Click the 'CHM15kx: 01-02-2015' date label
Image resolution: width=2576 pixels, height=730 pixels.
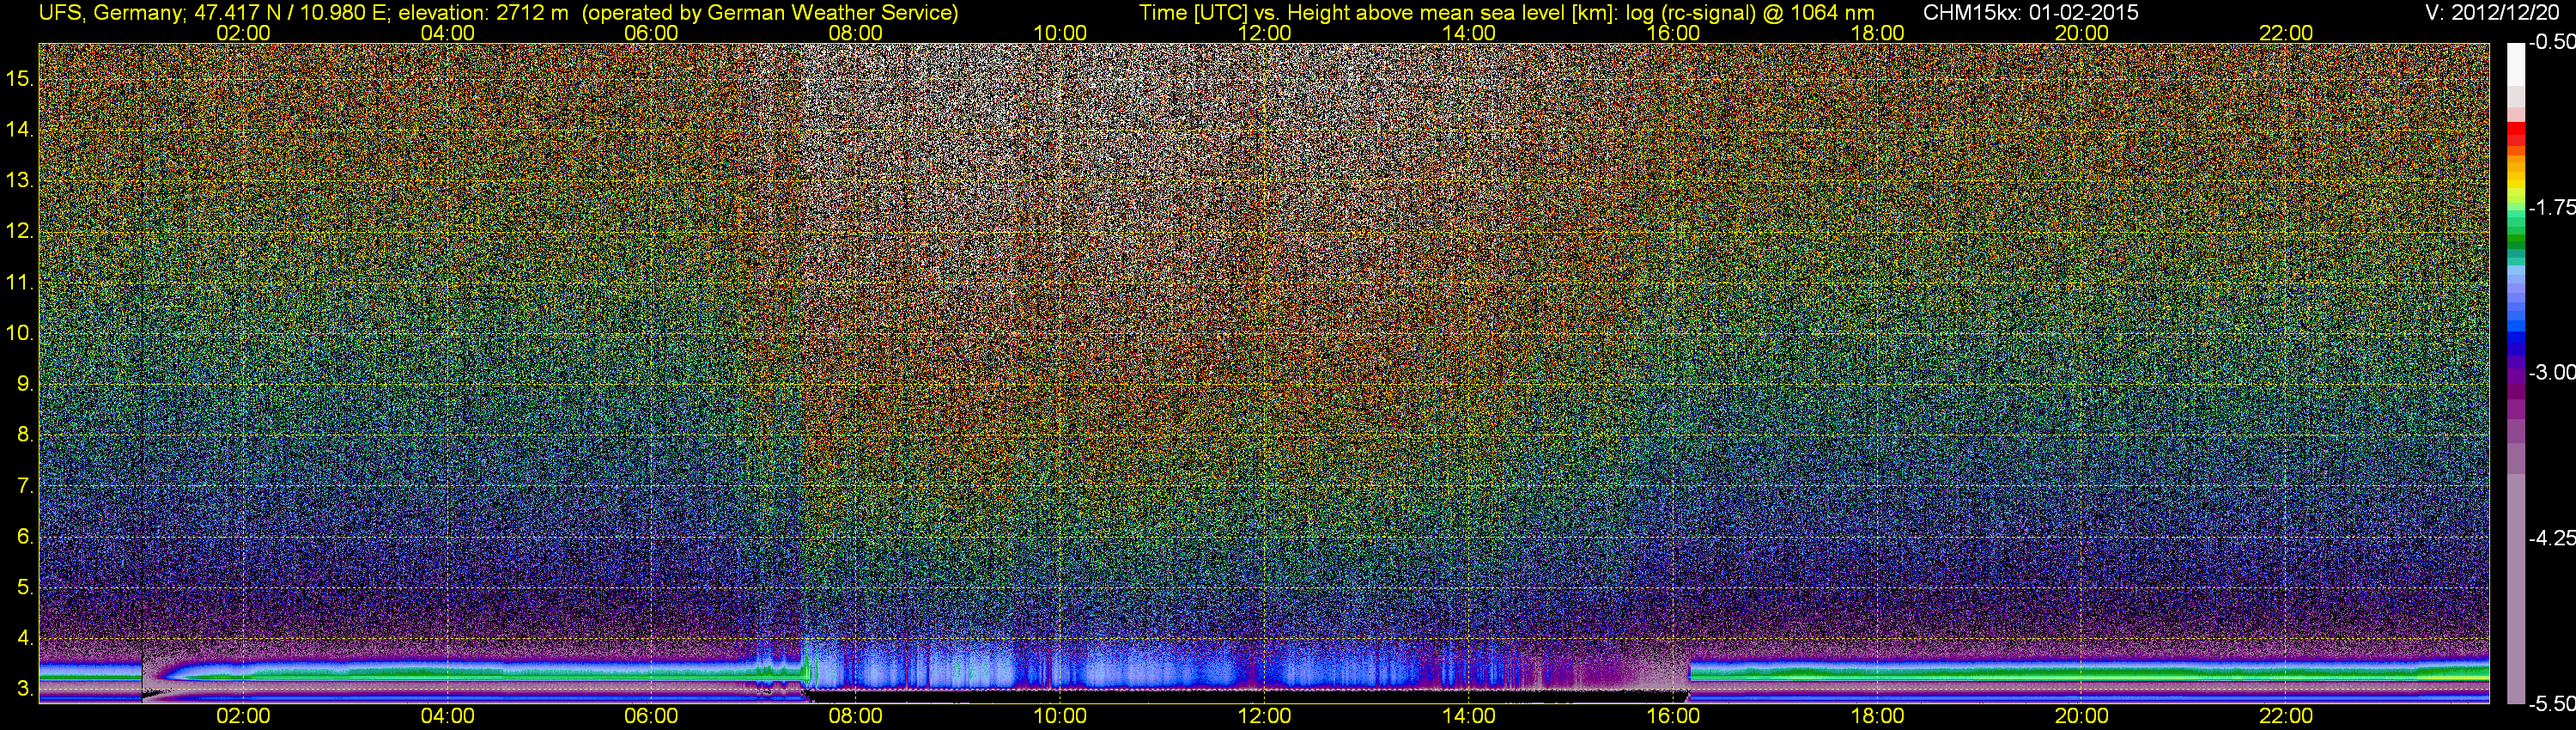[x=2030, y=13]
